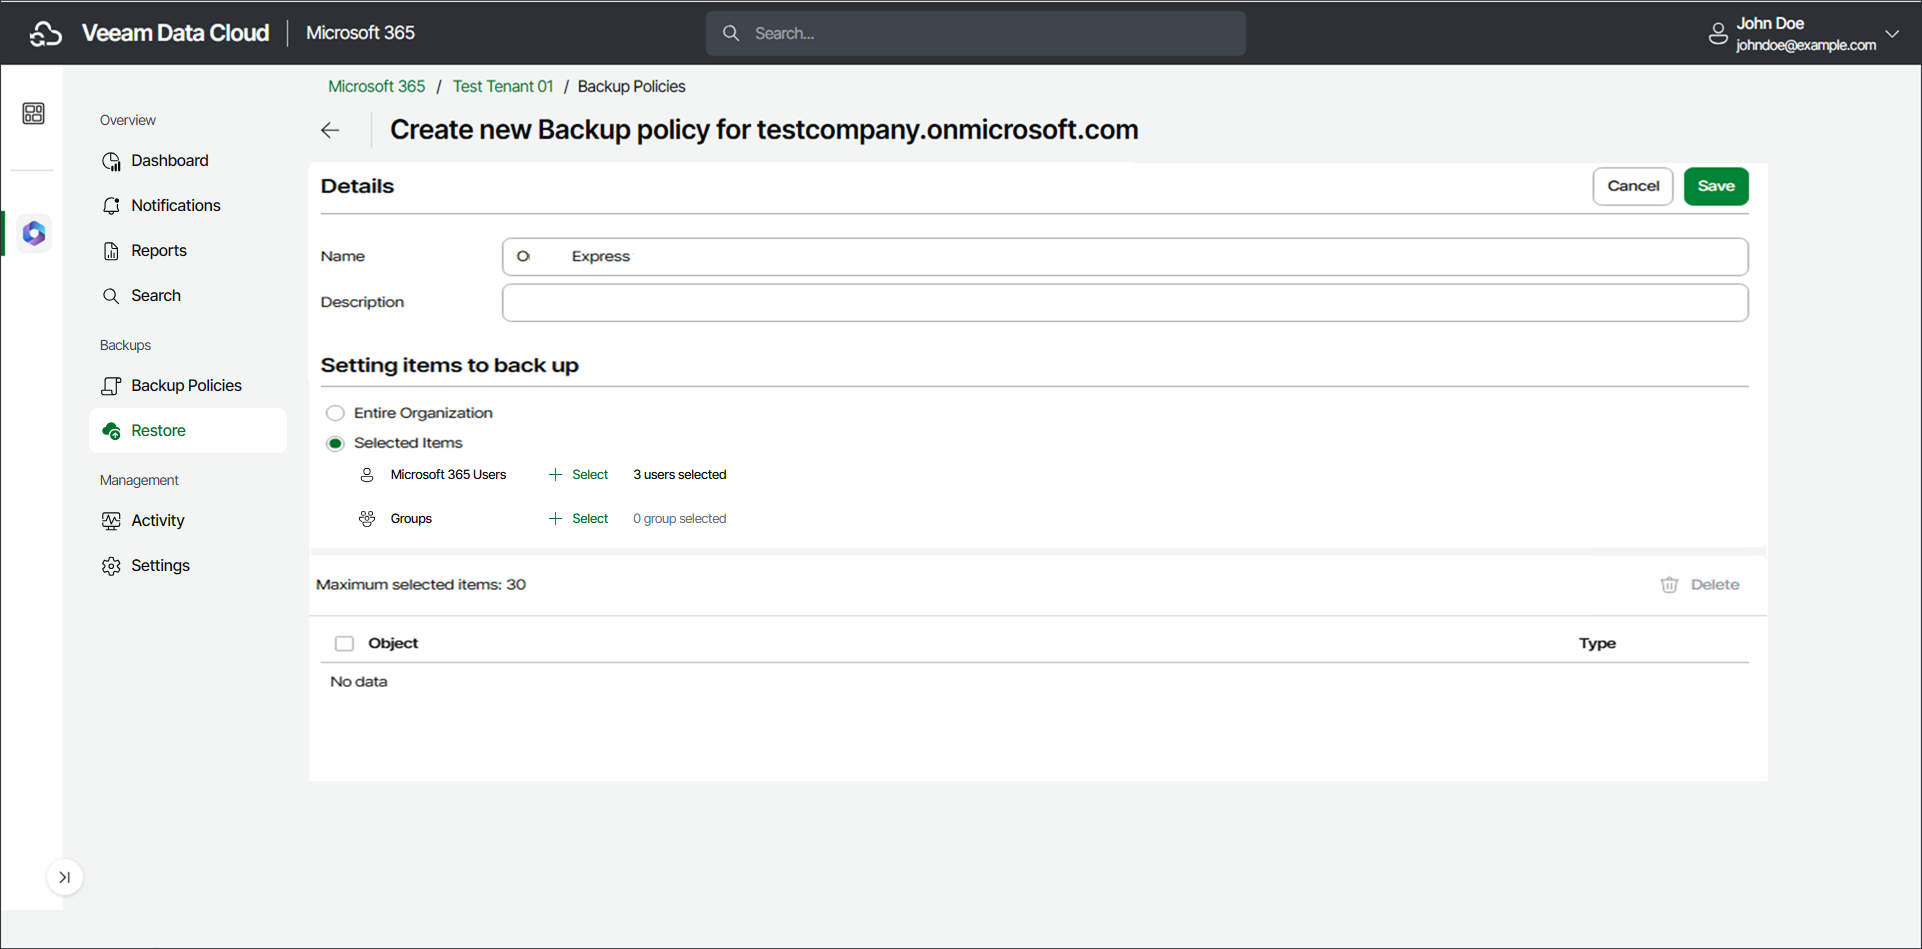The width and height of the screenshot is (1922, 949).
Task: Click the 'No data' table text
Action: click(x=359, y=682)
